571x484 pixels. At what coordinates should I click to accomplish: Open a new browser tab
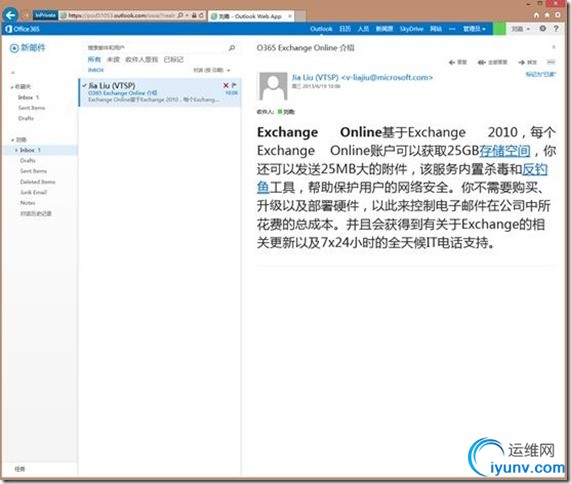tap(300, 16)
